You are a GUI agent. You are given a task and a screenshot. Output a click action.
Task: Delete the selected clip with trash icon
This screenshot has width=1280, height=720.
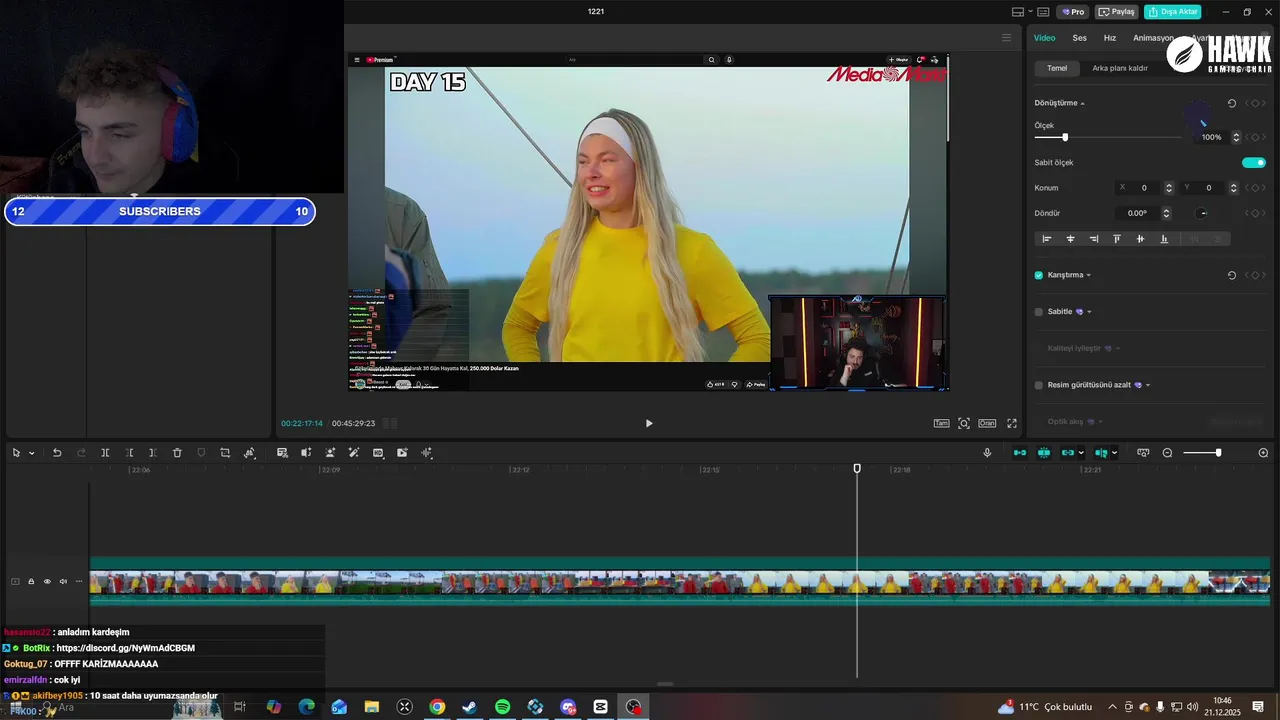coord(177,453)
